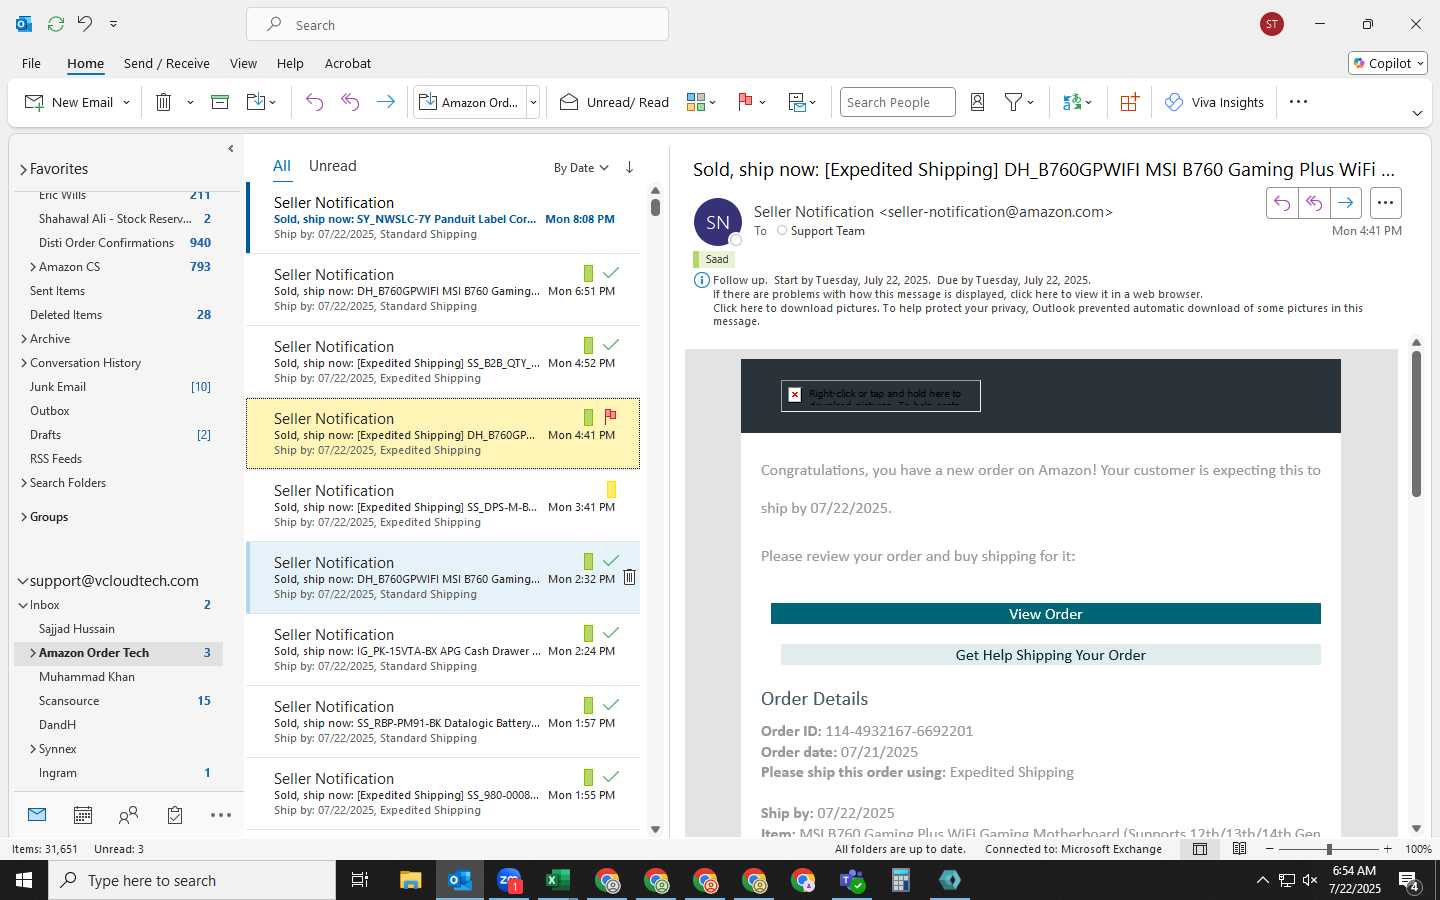Expand the Favorites section
Viewport: 1440px width, 900px height.
23,169
